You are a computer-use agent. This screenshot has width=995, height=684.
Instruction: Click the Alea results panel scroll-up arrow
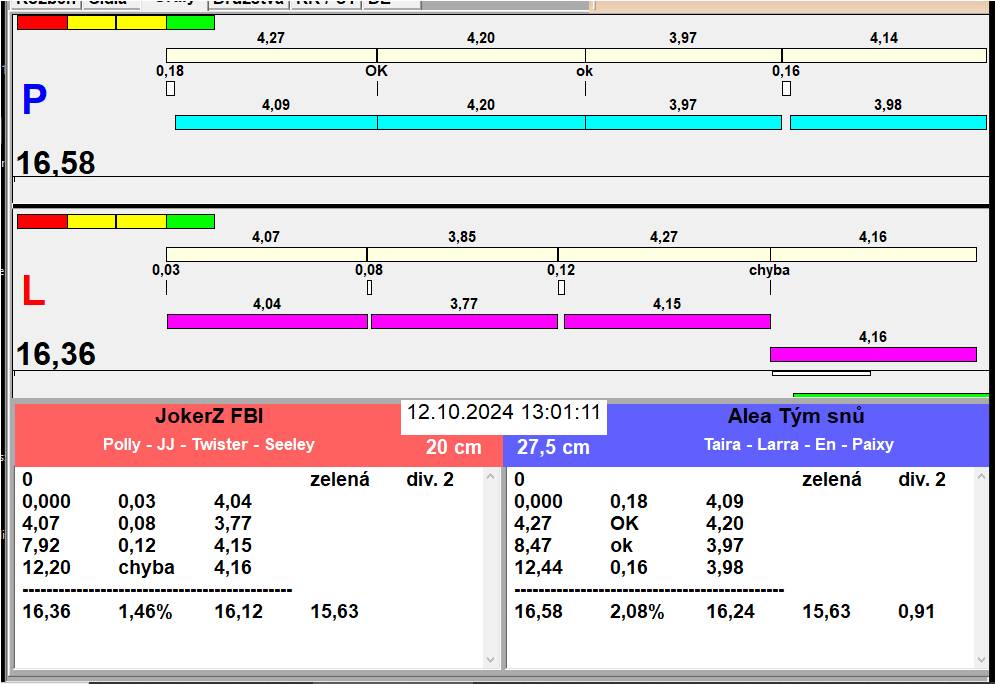pyautogui.click(x=982, y=476)
